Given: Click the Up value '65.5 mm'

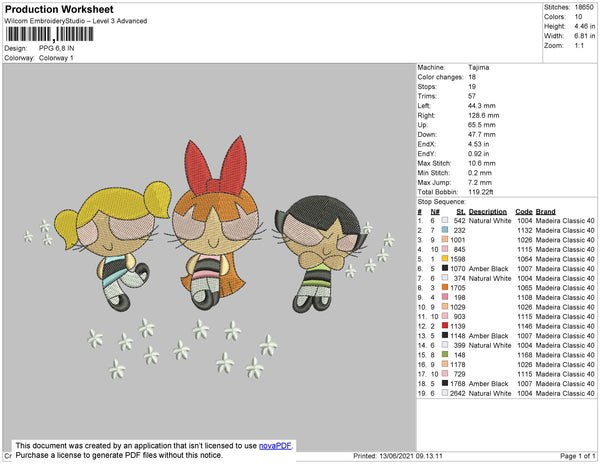Looking at the screenshot, I should 482,125.
